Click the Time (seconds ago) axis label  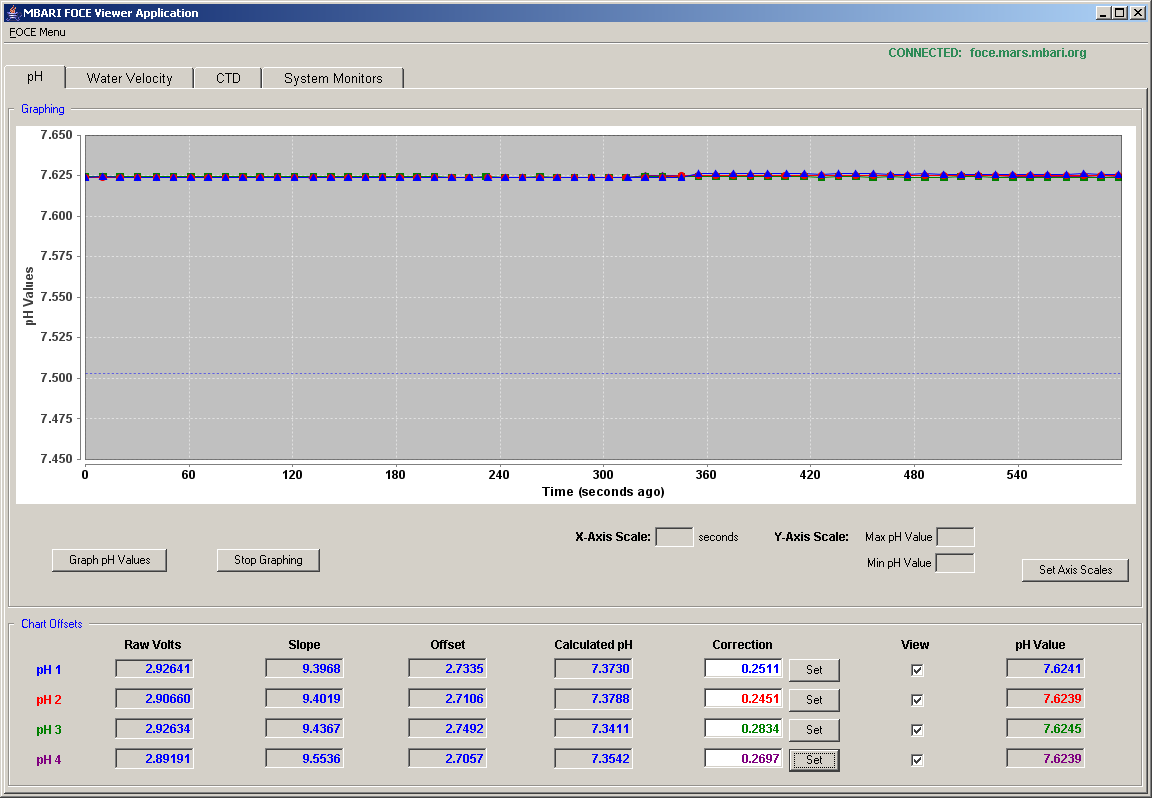603,492
